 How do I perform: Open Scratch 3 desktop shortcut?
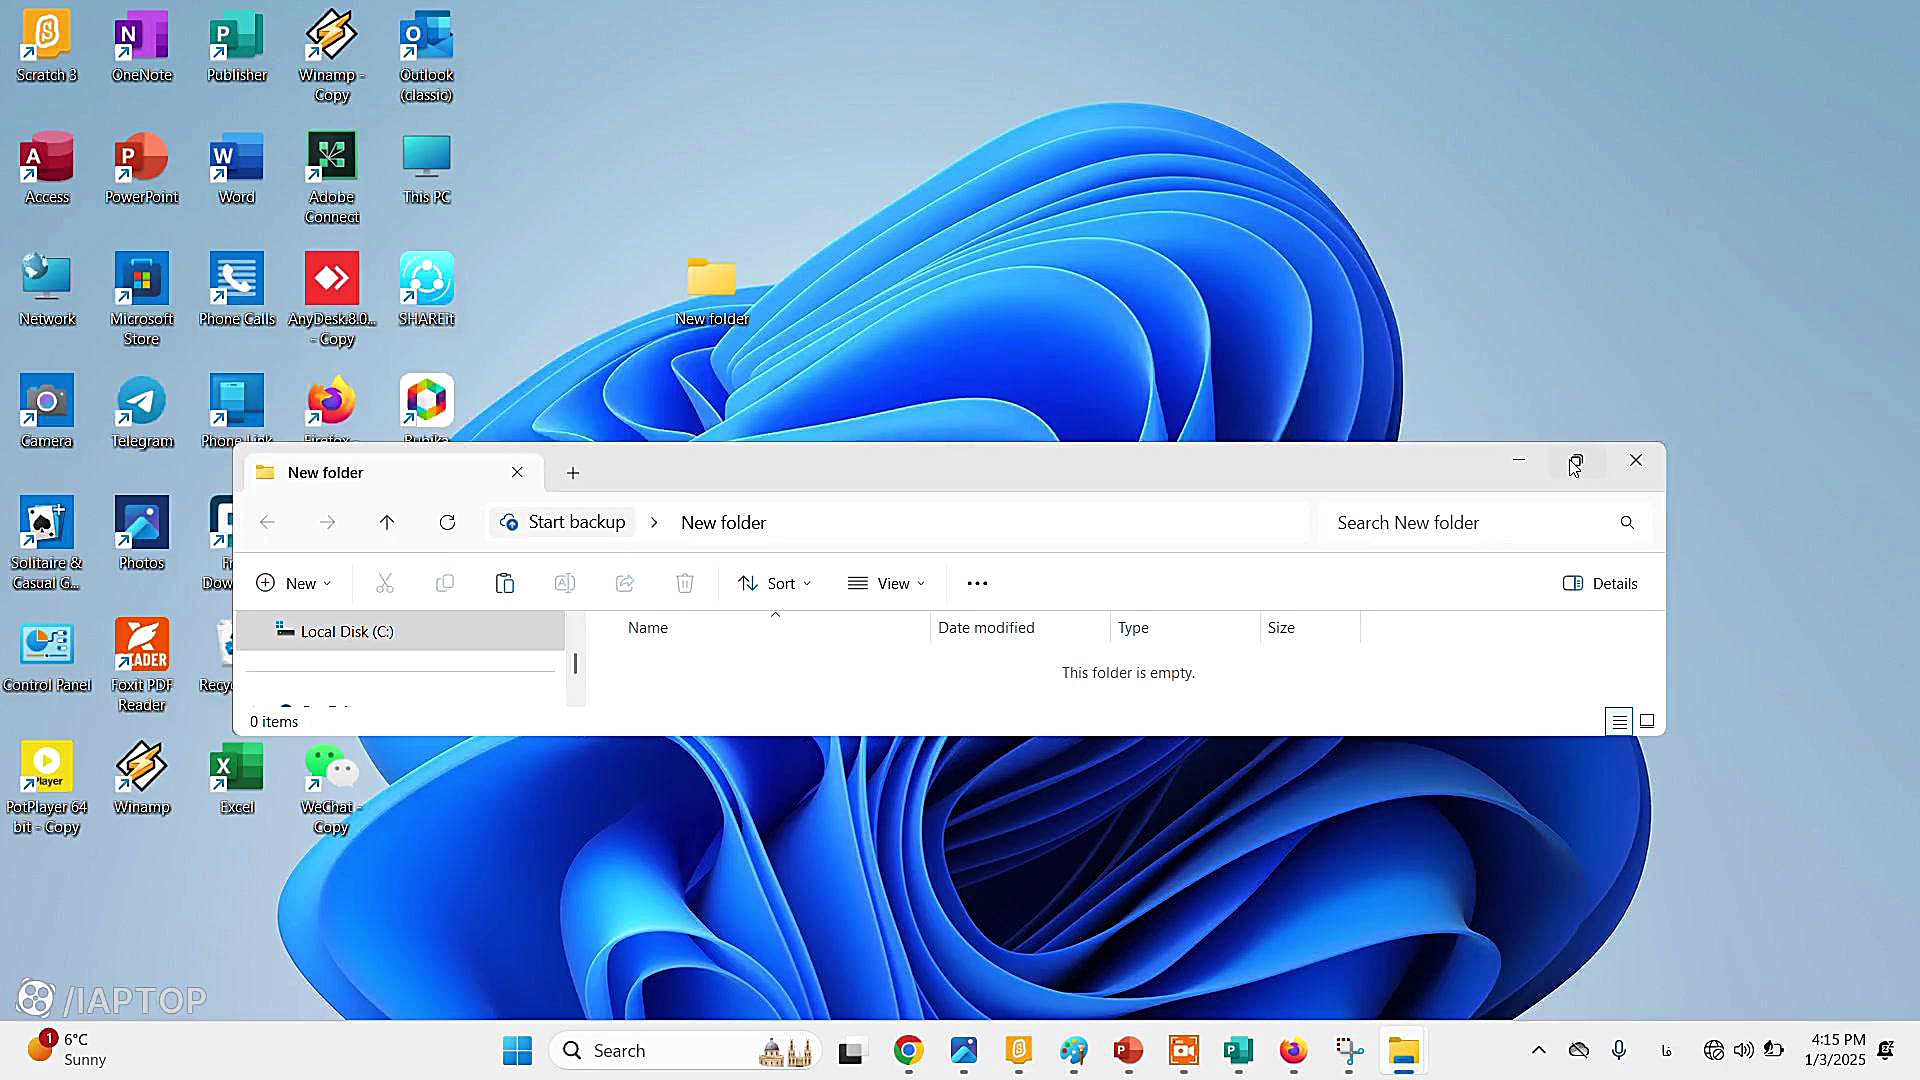click(46, 47)
